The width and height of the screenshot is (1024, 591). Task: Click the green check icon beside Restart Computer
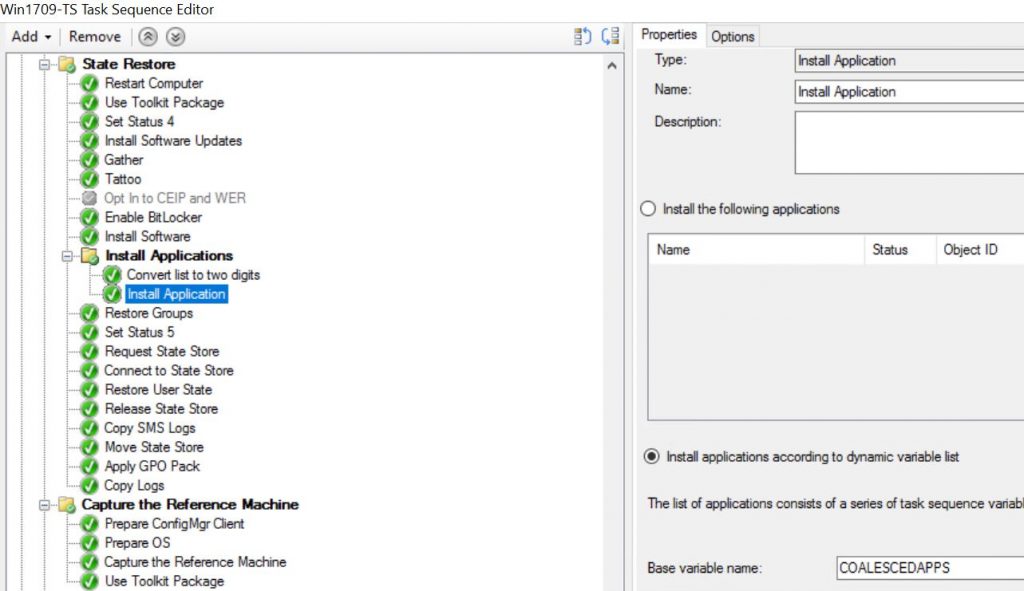click(90, 84)
